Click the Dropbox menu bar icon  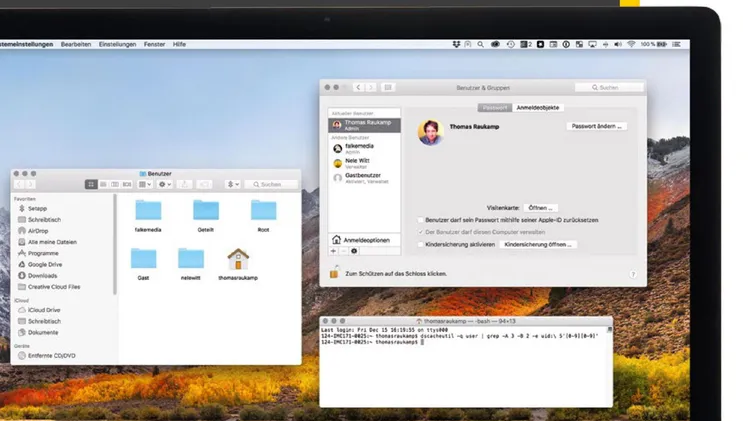456,44
